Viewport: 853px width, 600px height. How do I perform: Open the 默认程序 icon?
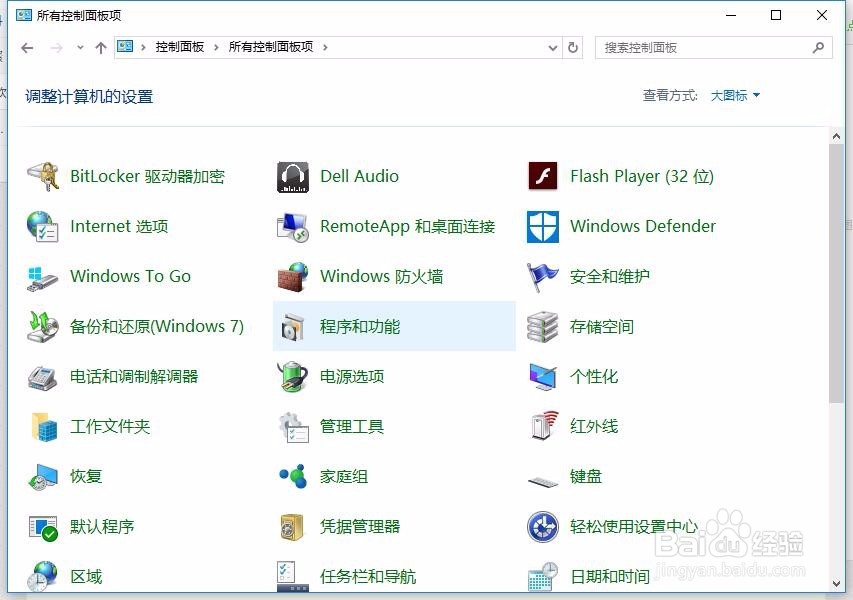click(43, 528)
